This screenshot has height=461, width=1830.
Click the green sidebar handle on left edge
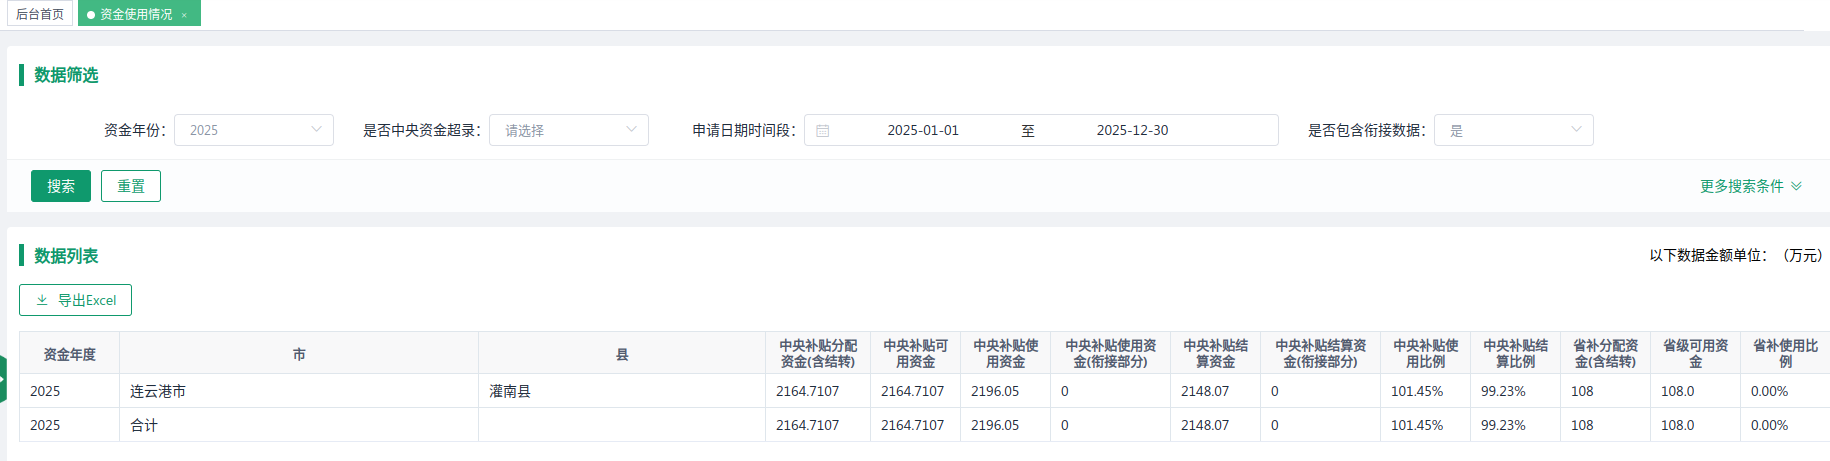click(3, 379)
